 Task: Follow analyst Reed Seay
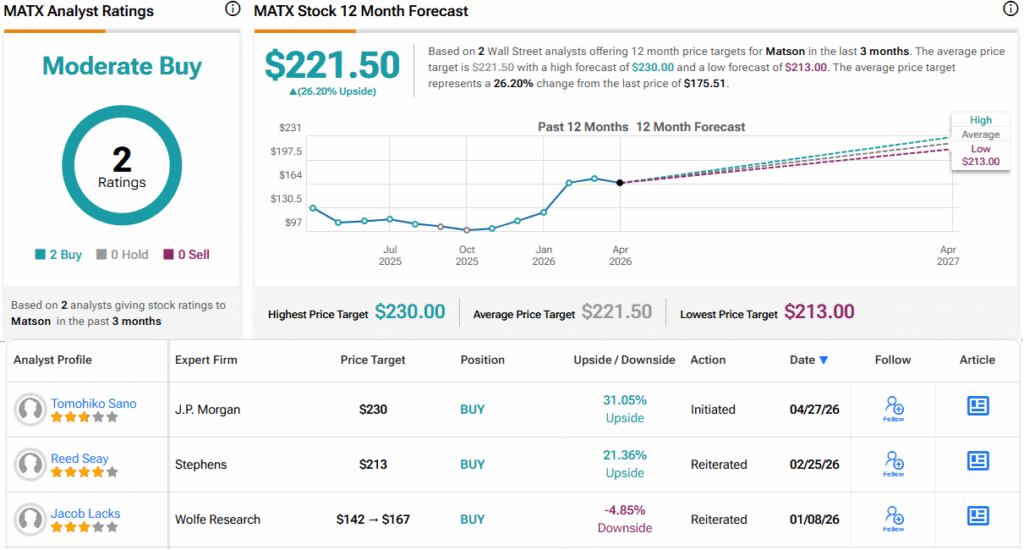pos(893,464)
